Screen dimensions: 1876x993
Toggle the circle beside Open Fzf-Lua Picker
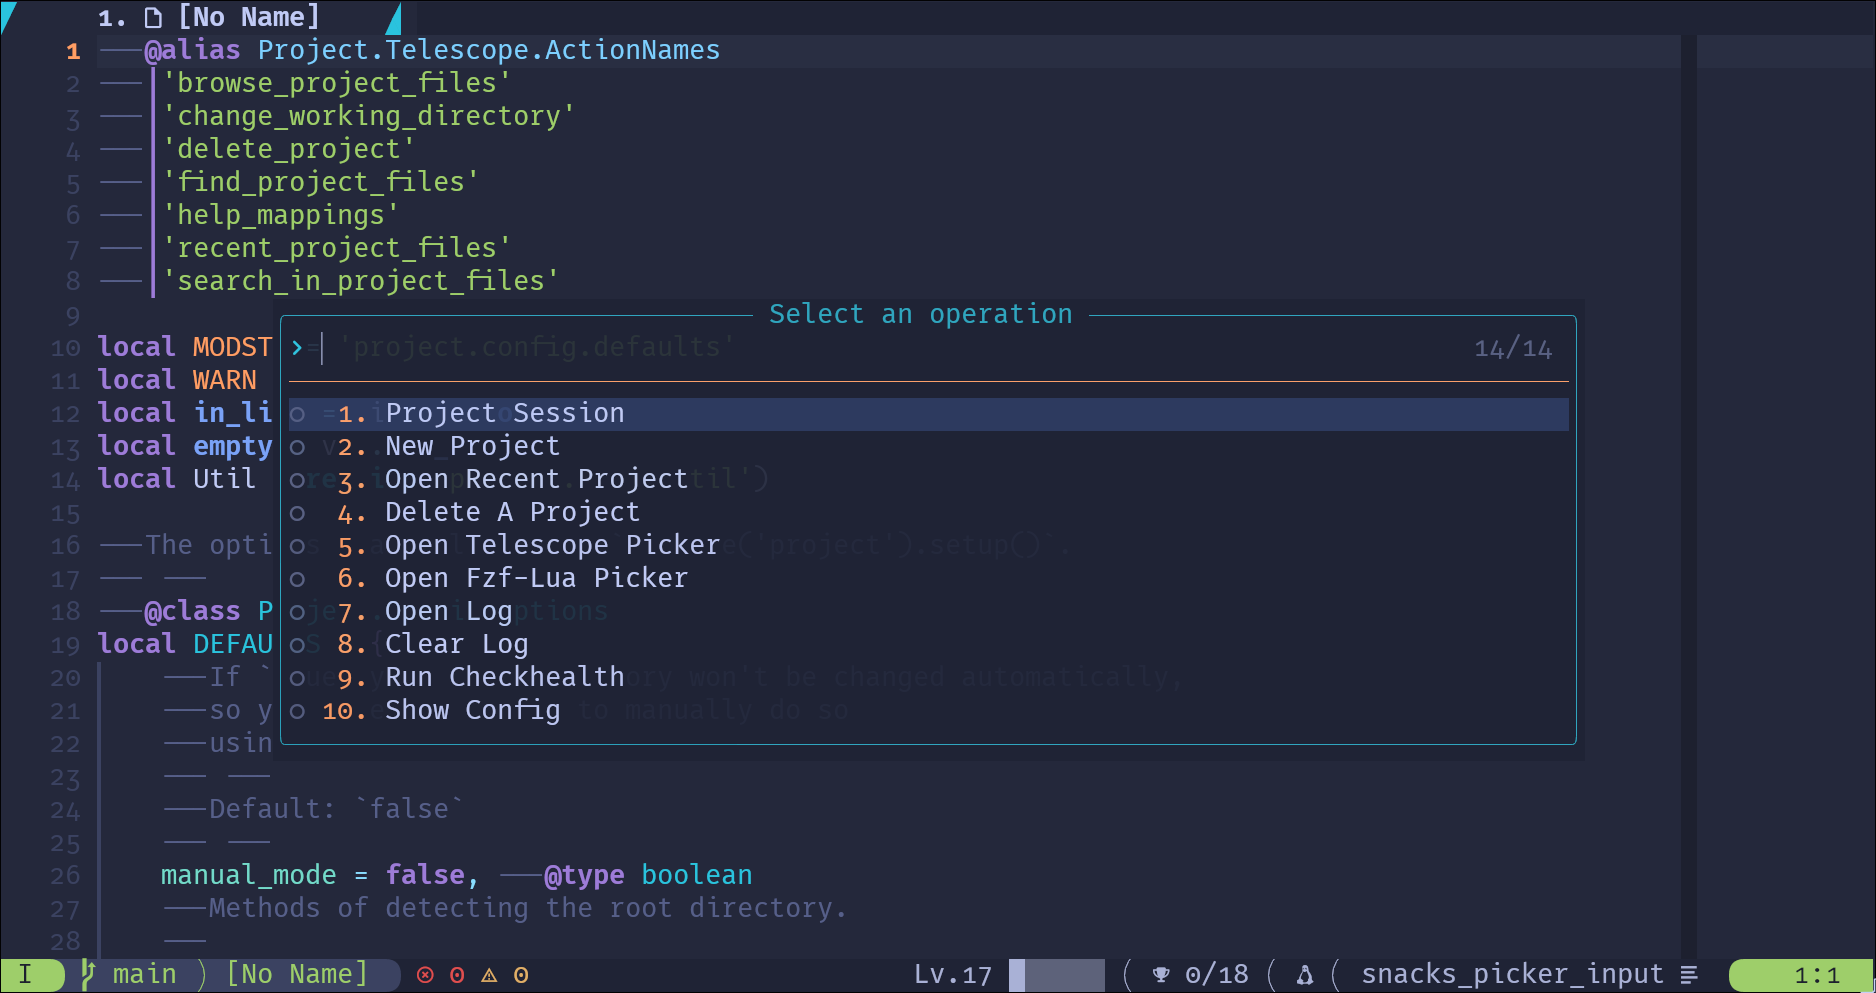click(298, 579)
